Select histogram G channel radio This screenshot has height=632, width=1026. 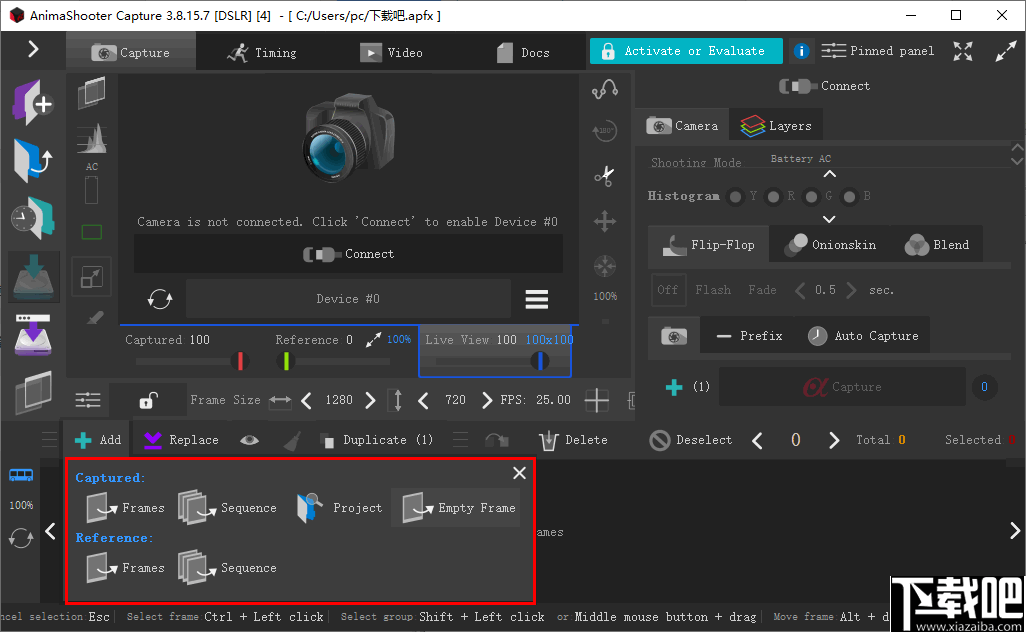coord(811,196)
